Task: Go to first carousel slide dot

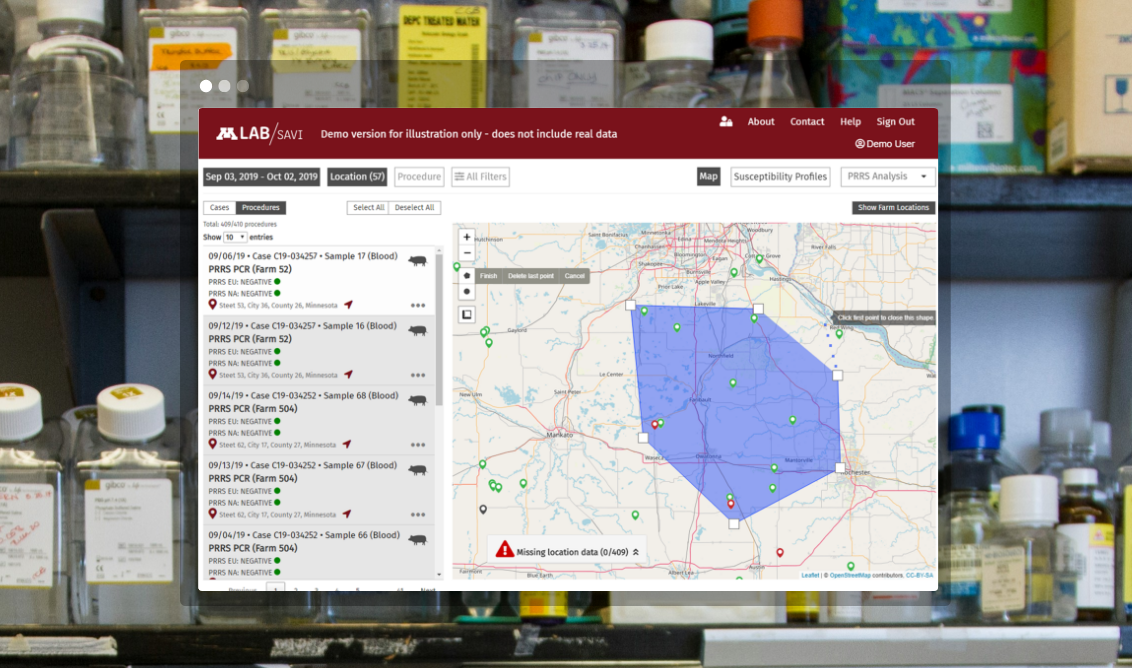Action: tap(206, 86)
